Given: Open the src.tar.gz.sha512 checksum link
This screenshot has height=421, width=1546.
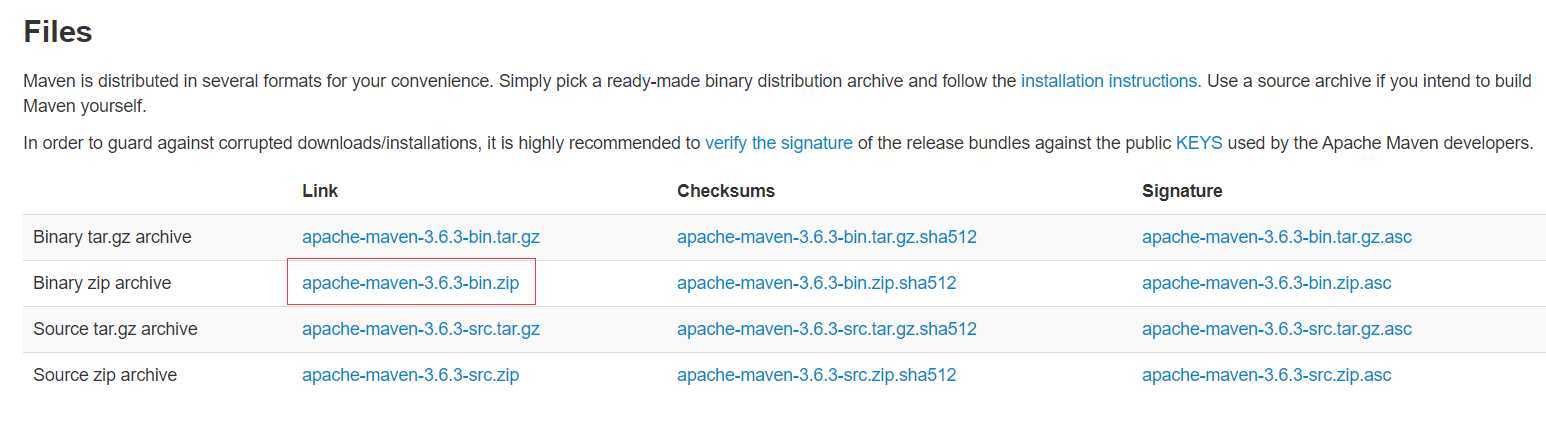Looking at the screenshot, I should click(826, 329).
